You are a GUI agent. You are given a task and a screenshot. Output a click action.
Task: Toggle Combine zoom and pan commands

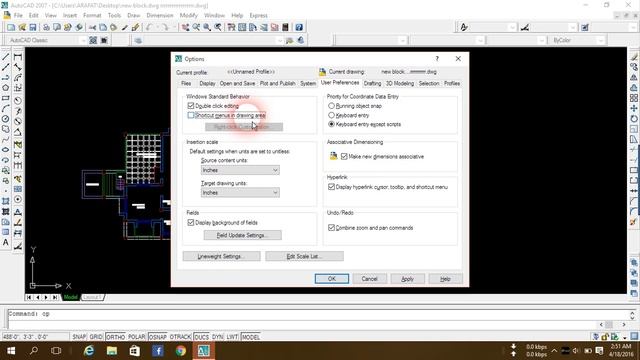[331, 228]
